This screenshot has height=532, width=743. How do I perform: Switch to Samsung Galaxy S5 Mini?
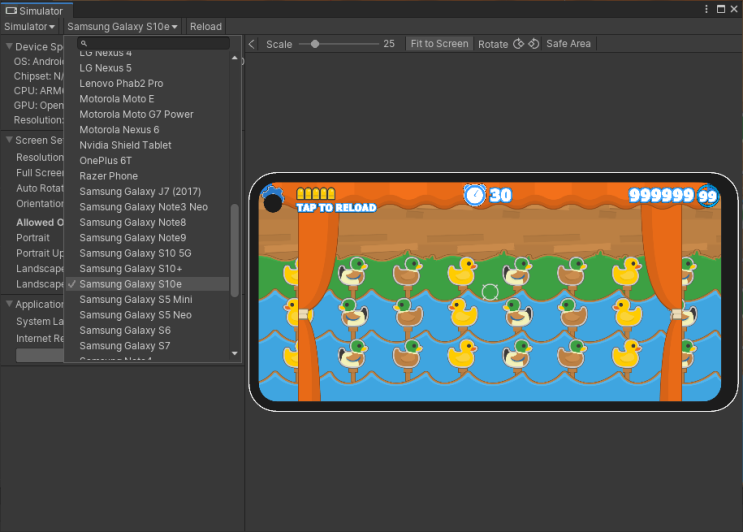147,299
